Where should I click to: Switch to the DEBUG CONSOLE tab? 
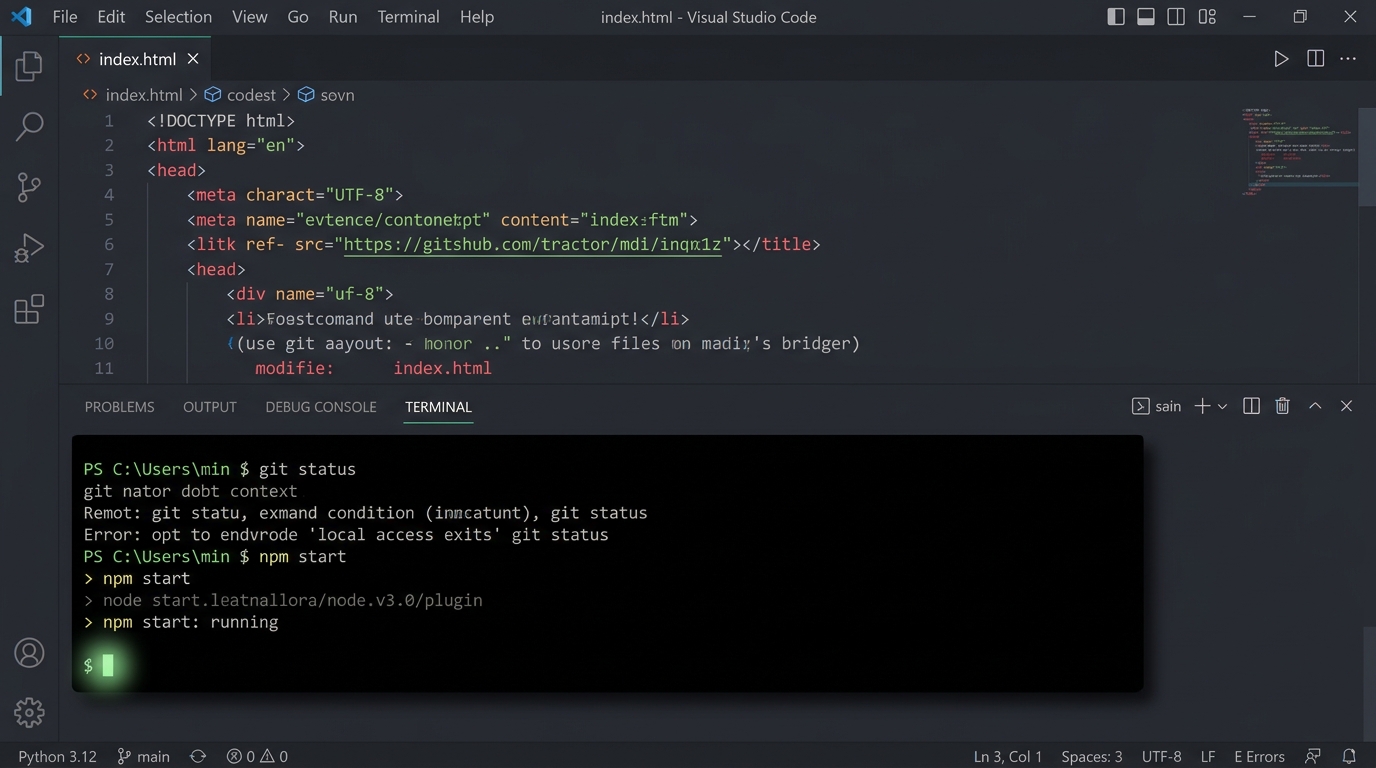[x=321, y=407]
